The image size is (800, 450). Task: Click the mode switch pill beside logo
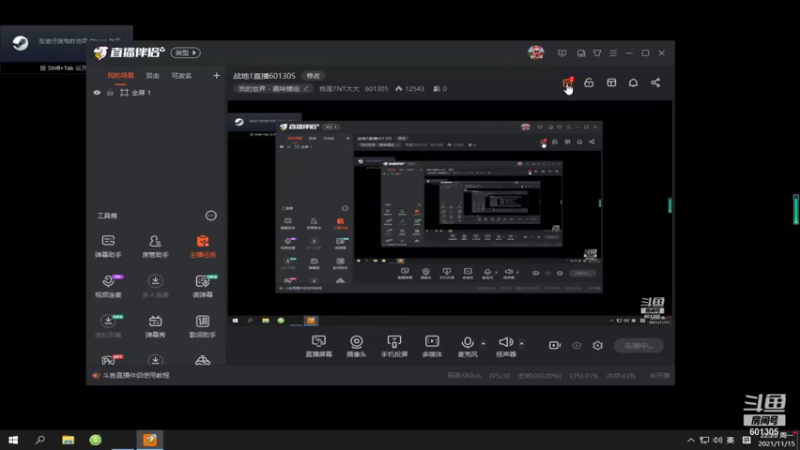pos(185,53)
